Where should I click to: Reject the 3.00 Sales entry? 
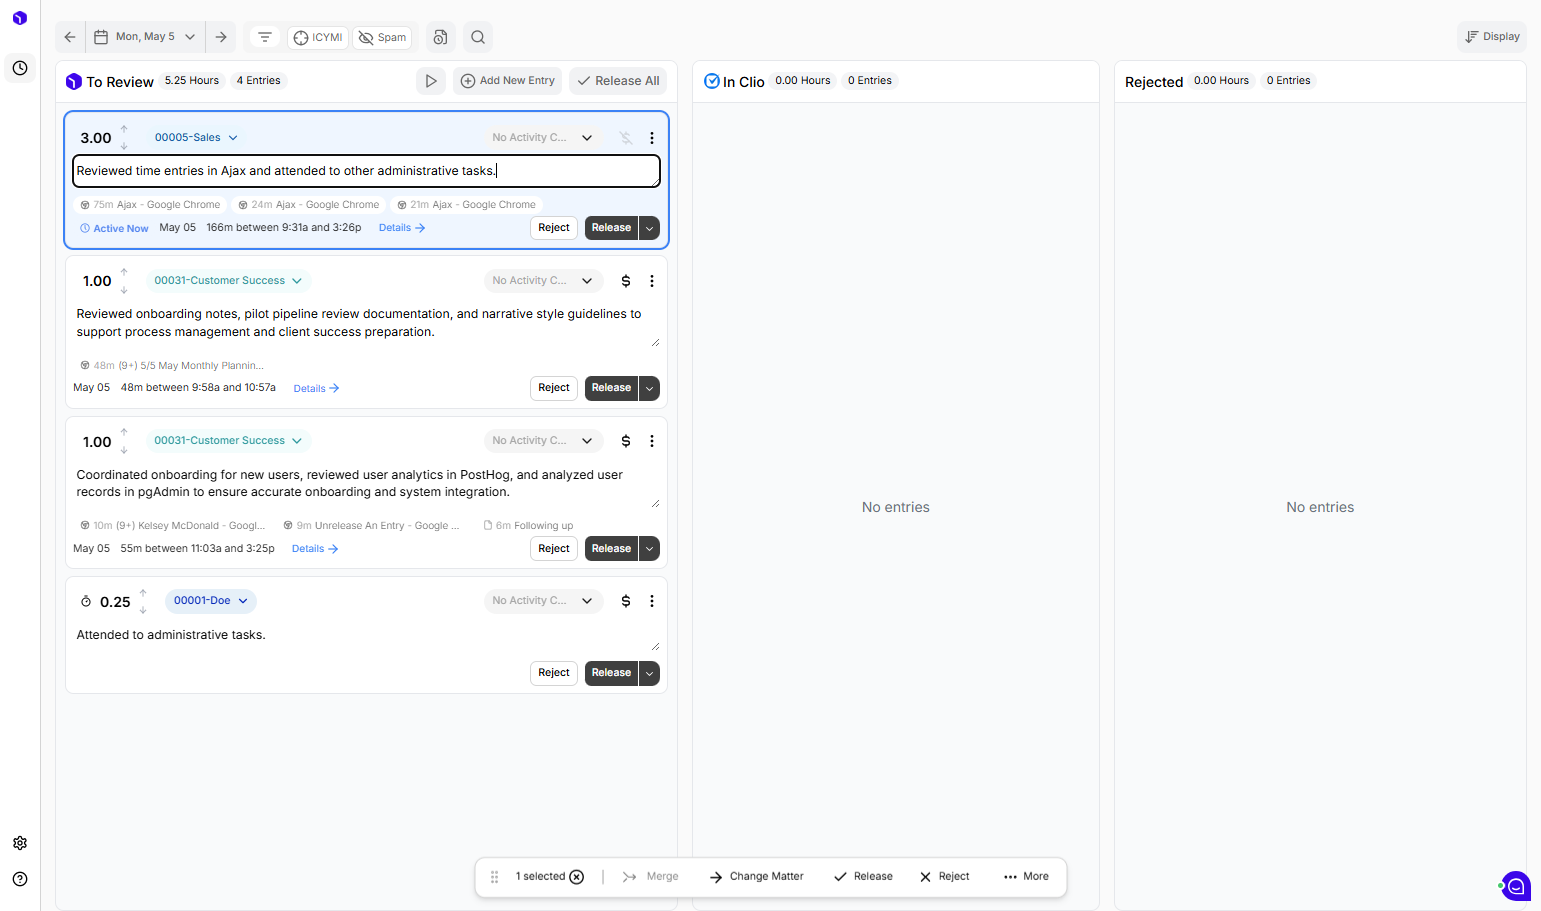(x=554, y=228)
